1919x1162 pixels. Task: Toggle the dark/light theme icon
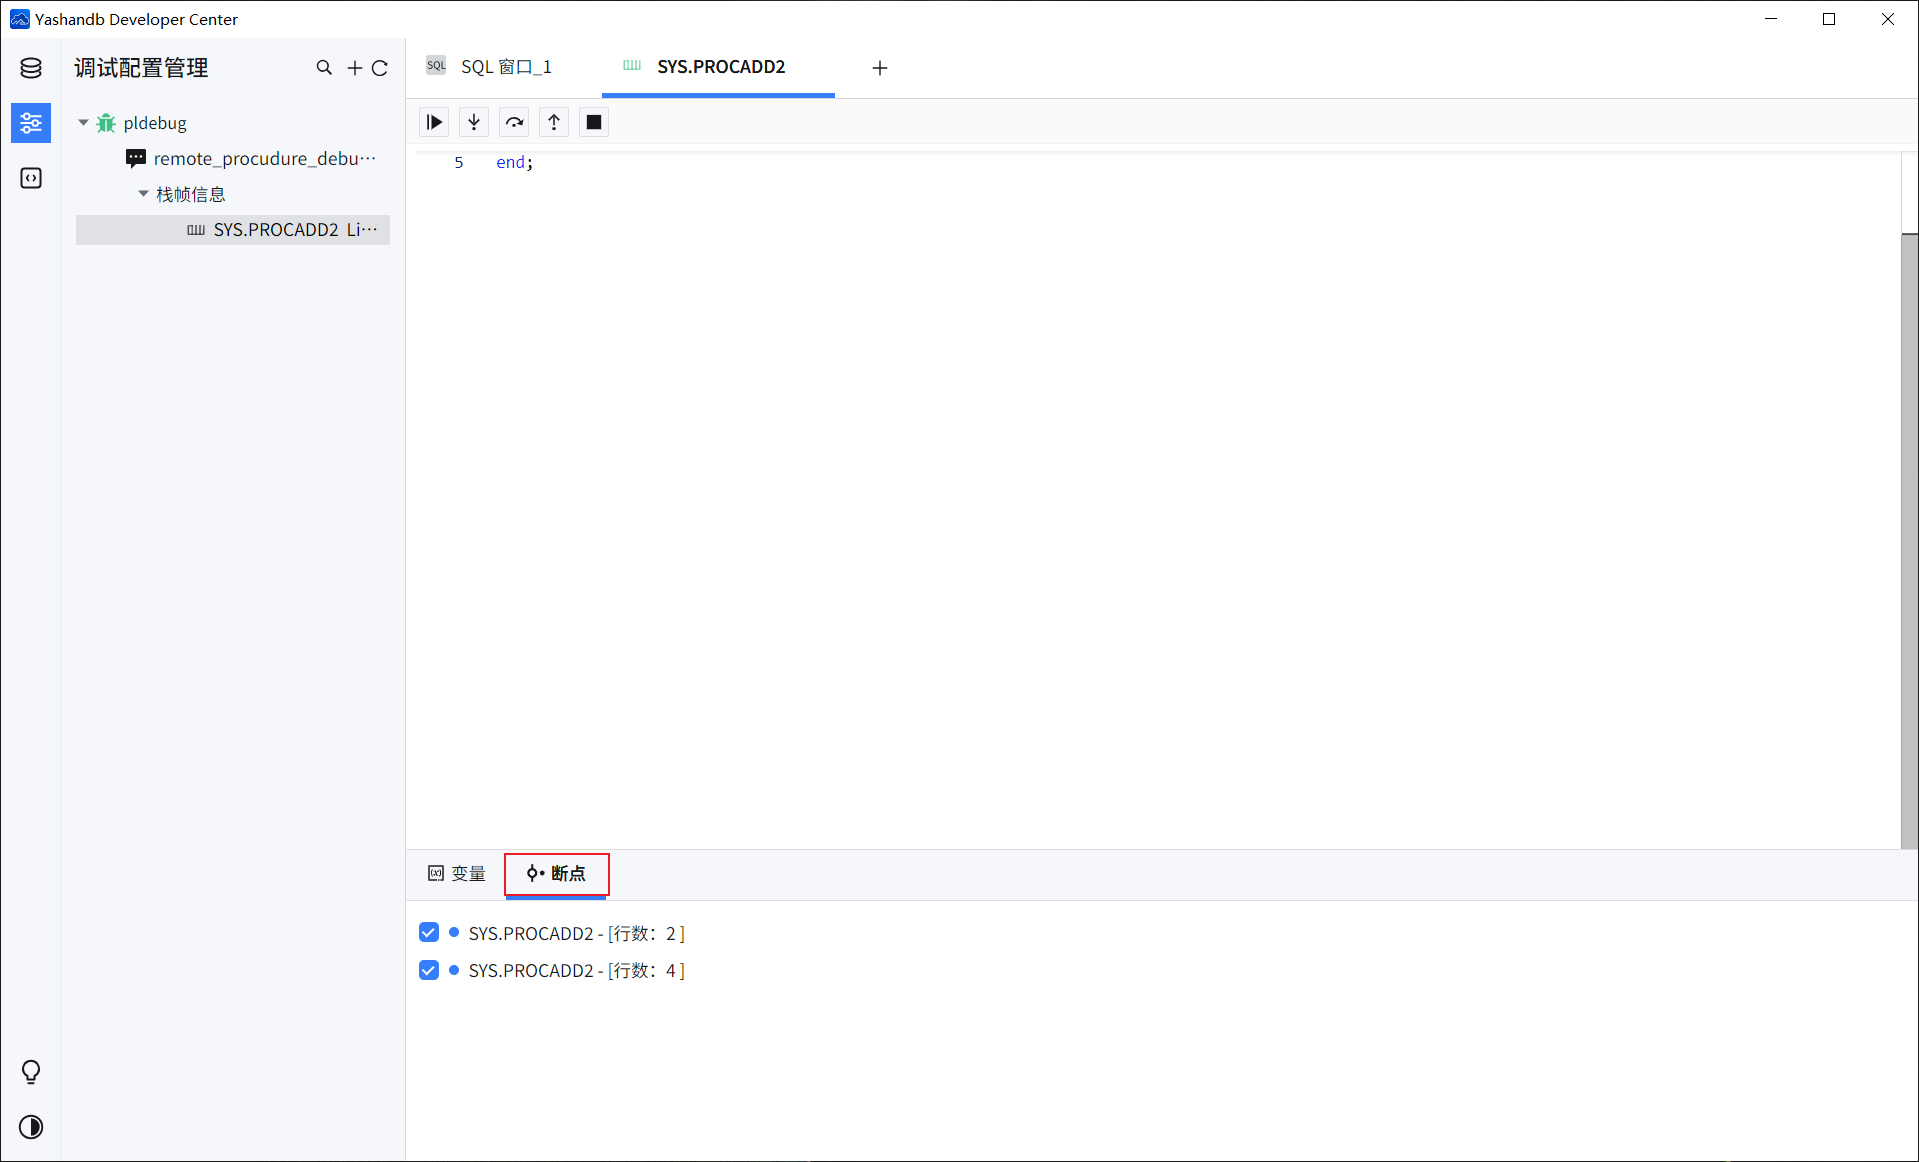[x=31, y=1127]
